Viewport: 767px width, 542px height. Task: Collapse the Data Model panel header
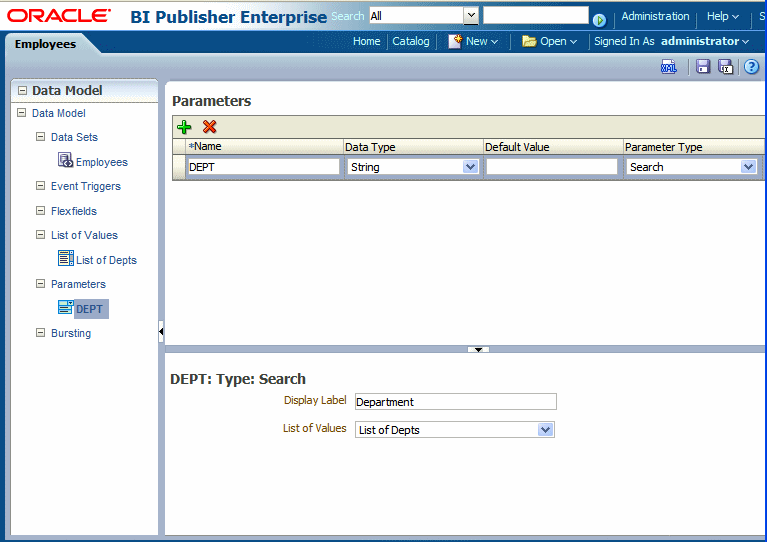coord(23,90)
